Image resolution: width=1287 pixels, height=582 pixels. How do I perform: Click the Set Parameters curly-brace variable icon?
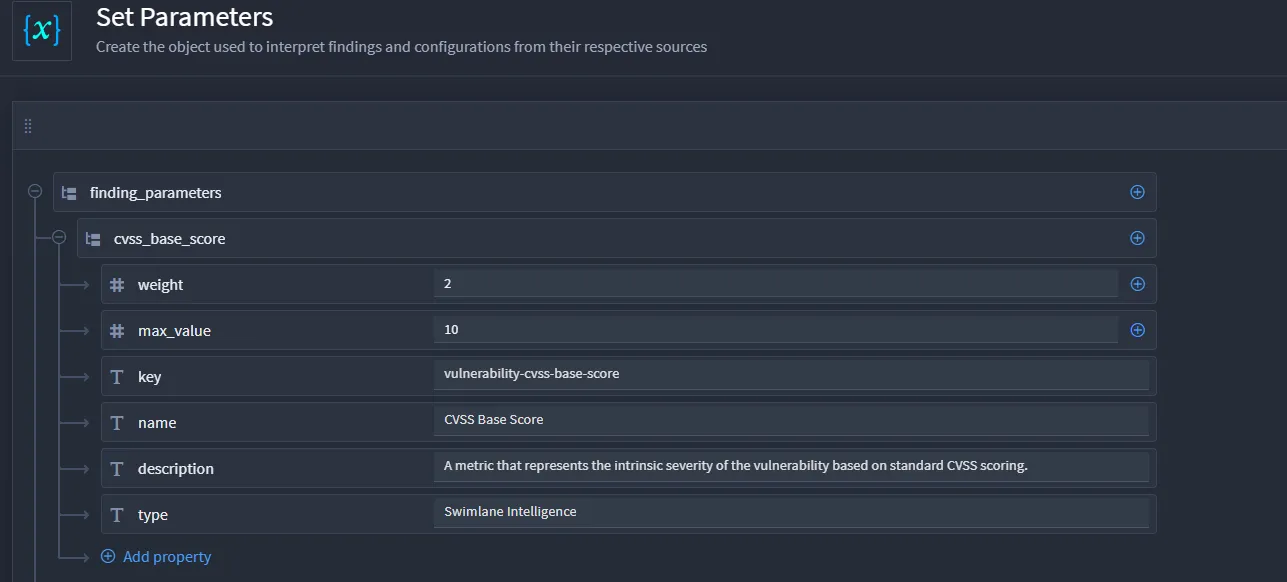[x=42, y=31]
